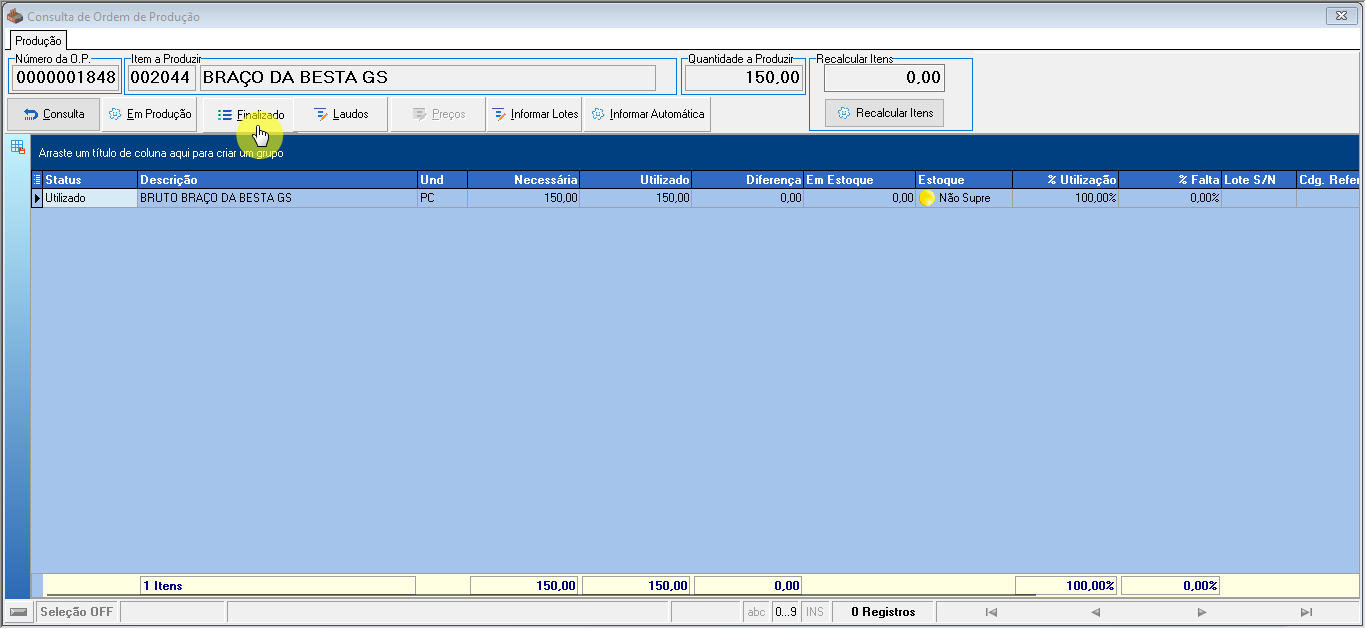Open the Laudos reports button
Viewport: 1366px width, 629px height.
[341, 114]
